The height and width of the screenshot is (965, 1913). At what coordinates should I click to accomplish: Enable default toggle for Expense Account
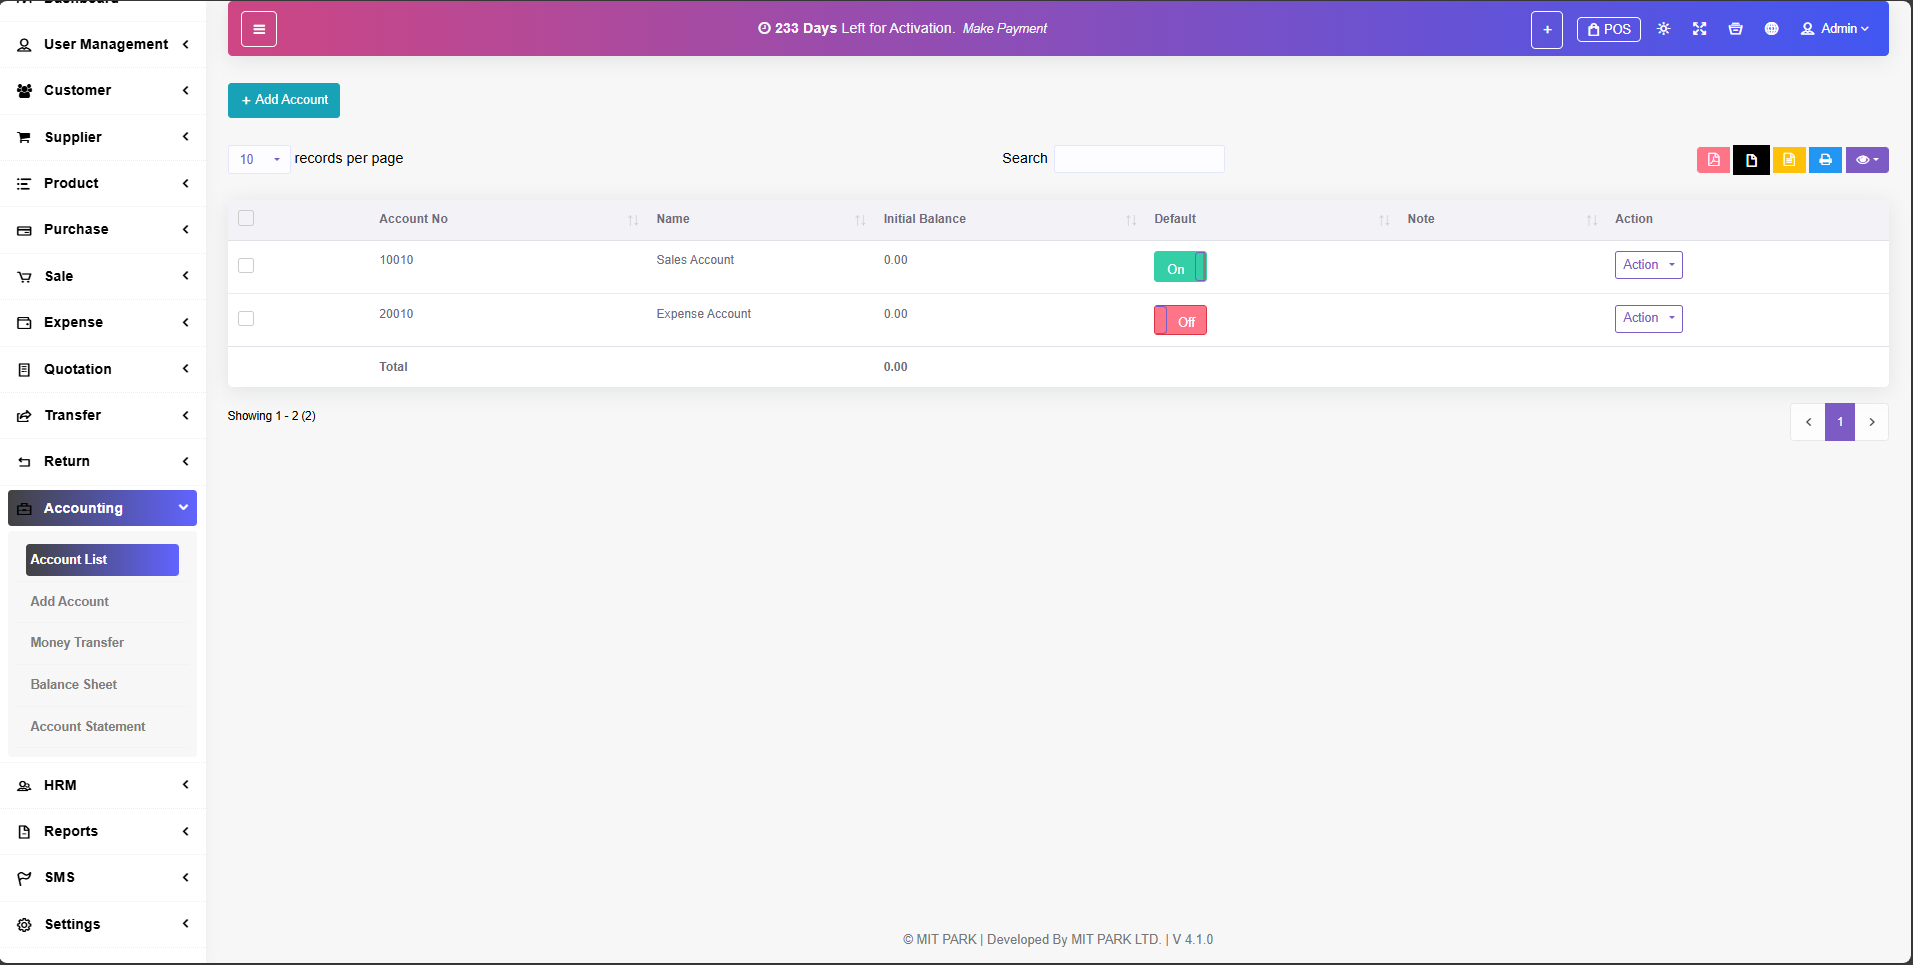[1180, 321]
